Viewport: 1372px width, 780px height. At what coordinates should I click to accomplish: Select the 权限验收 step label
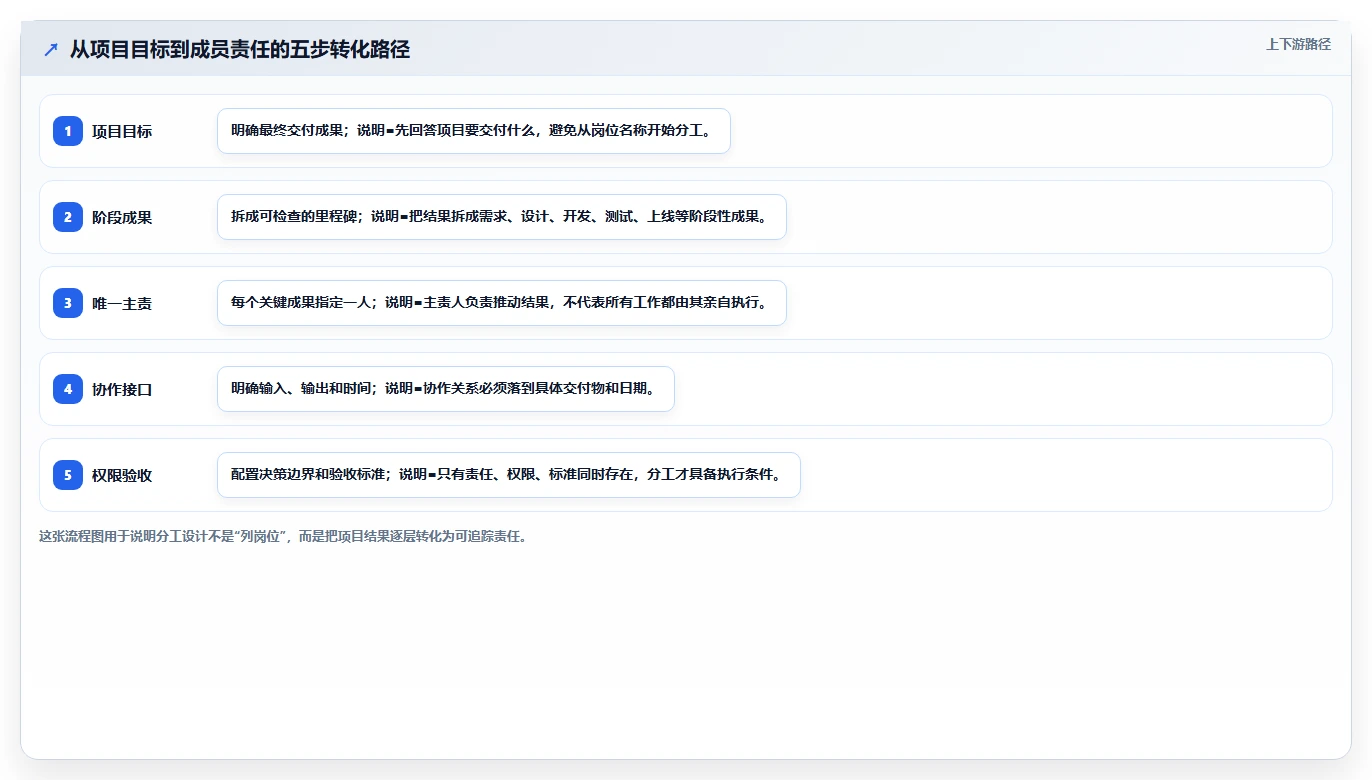(x=122, y=475)
